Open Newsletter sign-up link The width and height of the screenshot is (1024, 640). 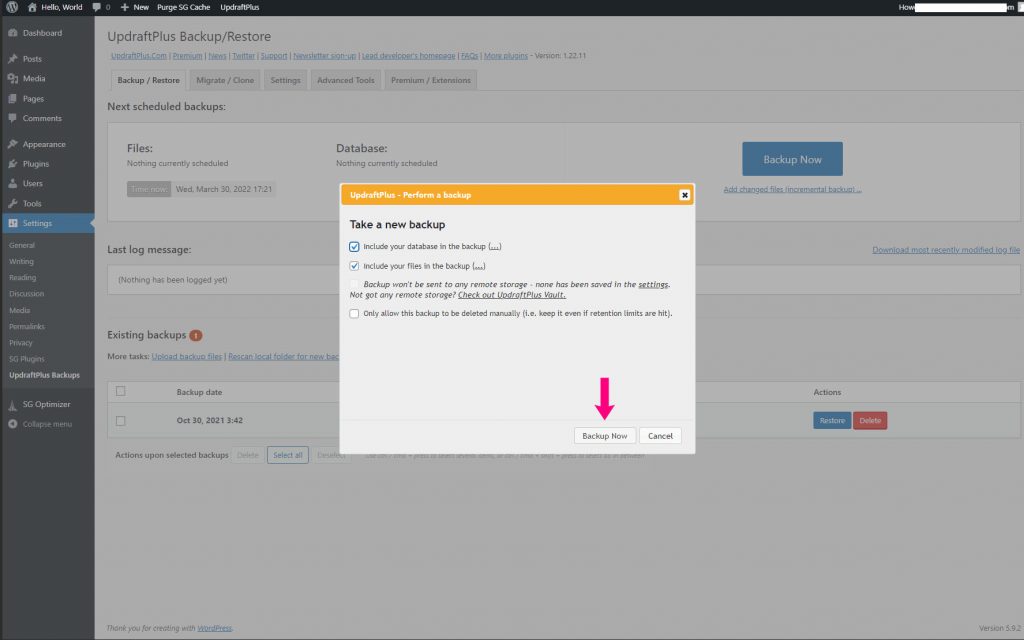click(325, 56)
